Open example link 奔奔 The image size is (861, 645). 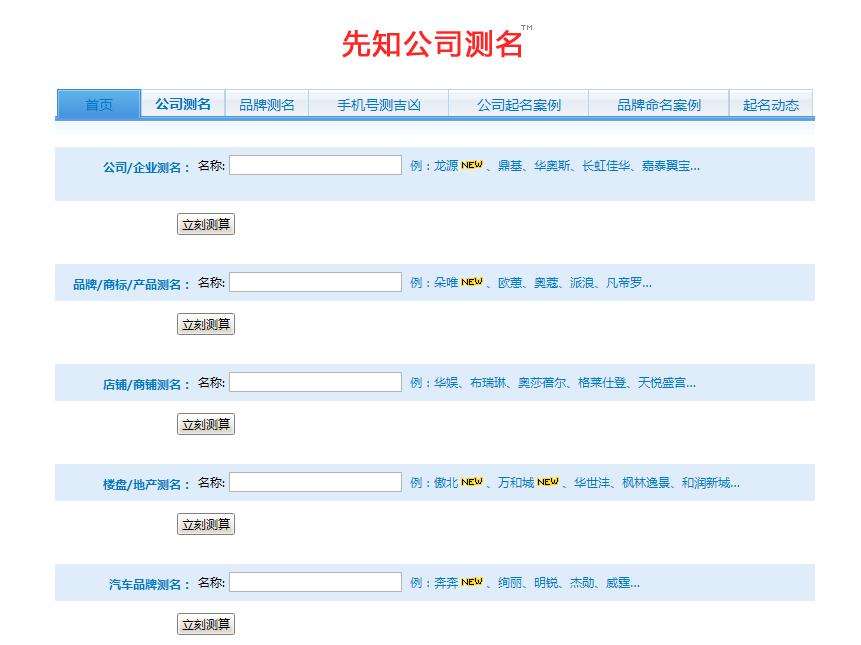(x=446, y=582)
